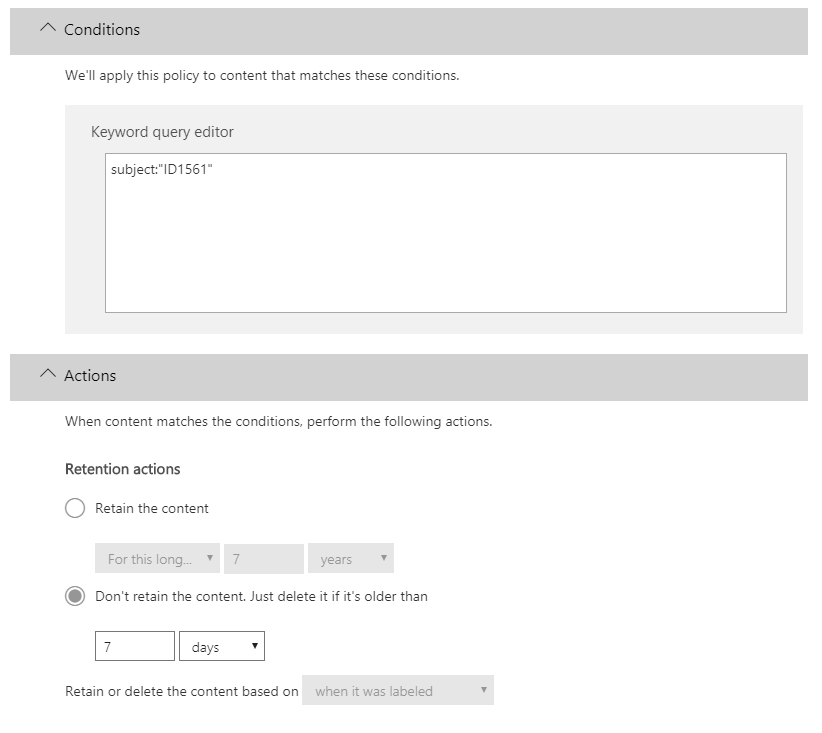Image resolution: width=822 pixels, height=733 pixels.
Task: Click inside the Keyword query editor box
Action: click(x=446, y=233)
